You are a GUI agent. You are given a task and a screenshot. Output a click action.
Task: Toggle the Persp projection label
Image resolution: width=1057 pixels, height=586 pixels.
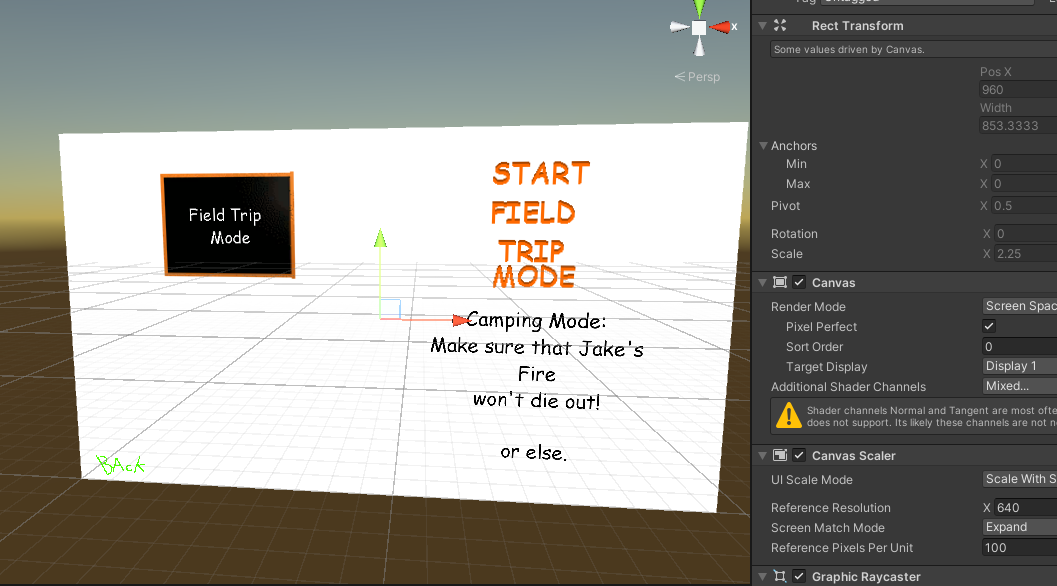click(697, 77)
